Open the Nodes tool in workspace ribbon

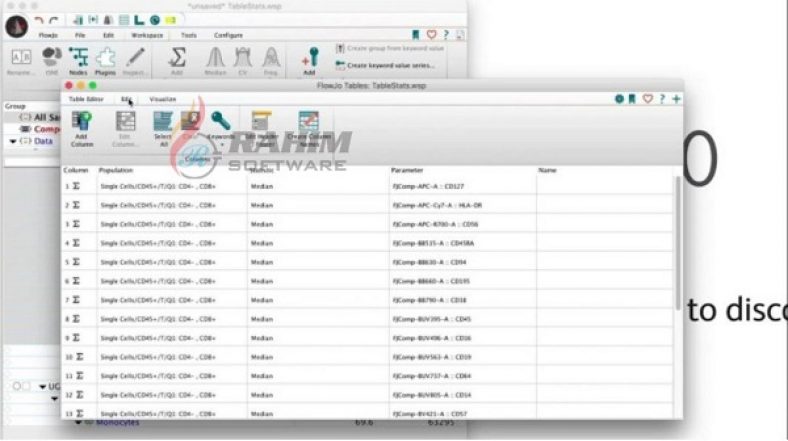coord(78,61)
